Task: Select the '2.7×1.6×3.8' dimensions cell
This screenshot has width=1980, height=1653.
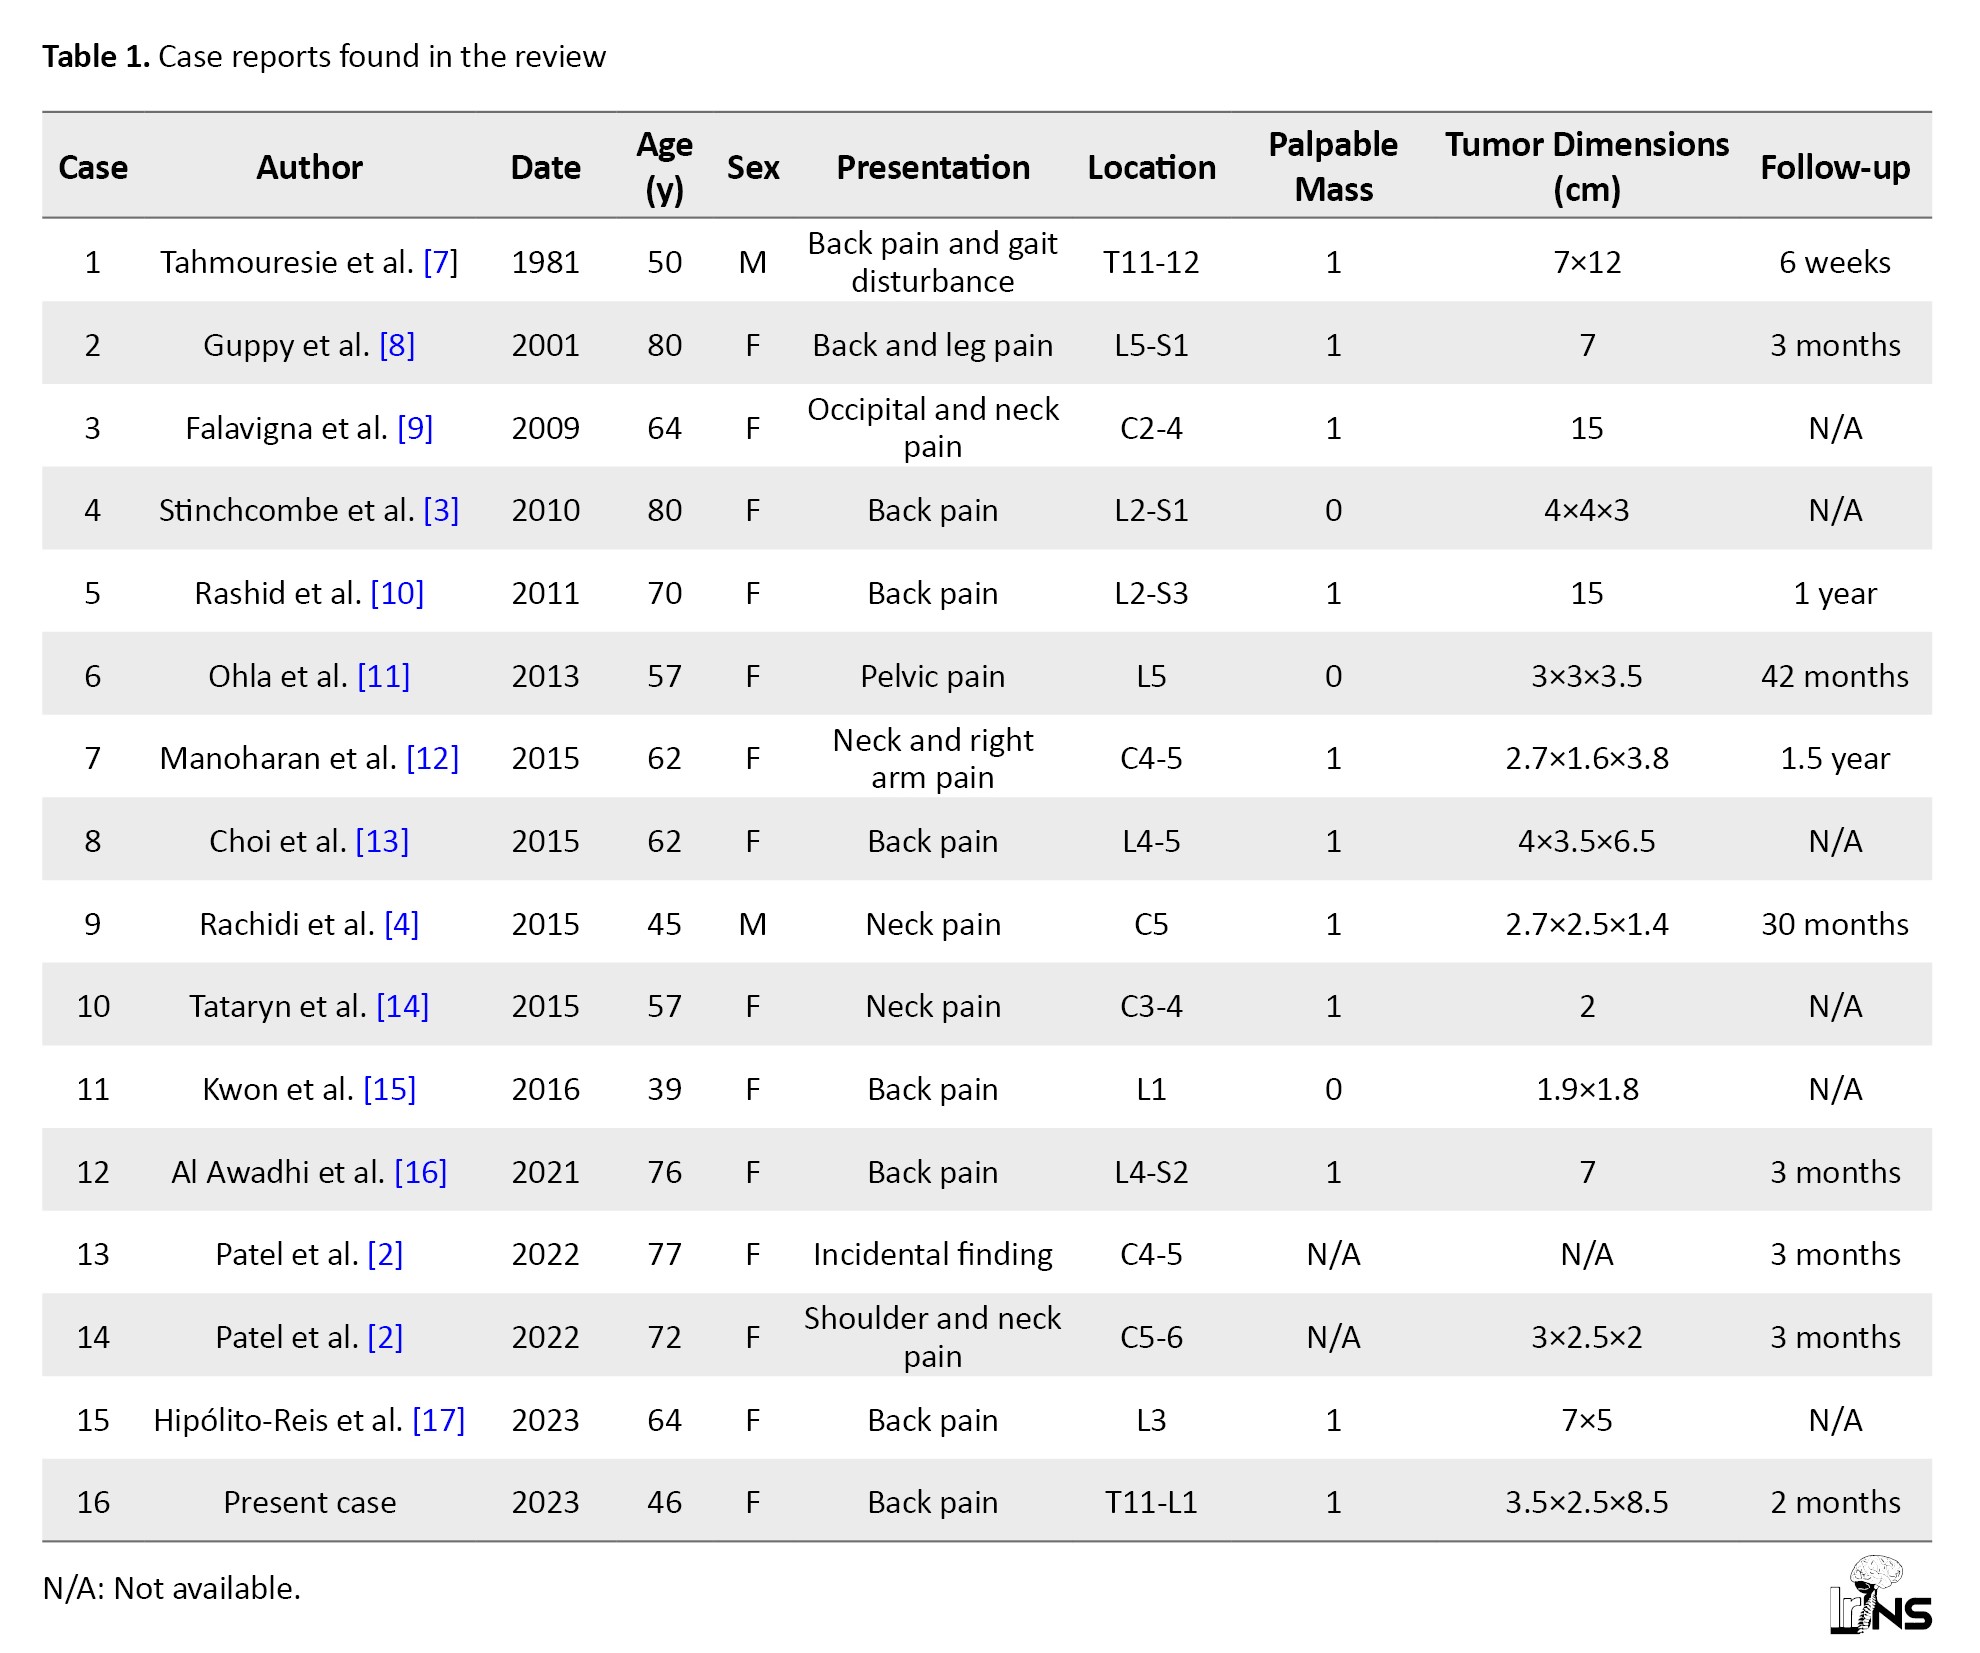Action: click(x=1587, y=758)
